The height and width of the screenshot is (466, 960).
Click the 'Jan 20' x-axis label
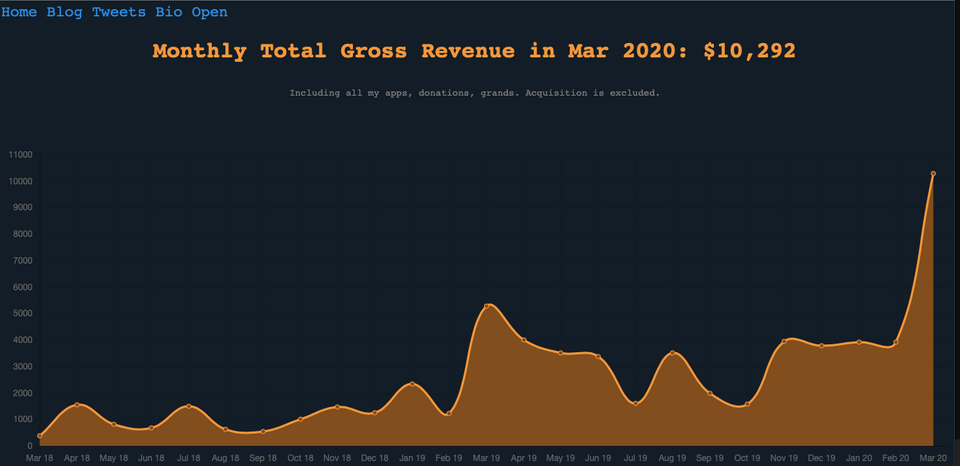tap(859, 457)
